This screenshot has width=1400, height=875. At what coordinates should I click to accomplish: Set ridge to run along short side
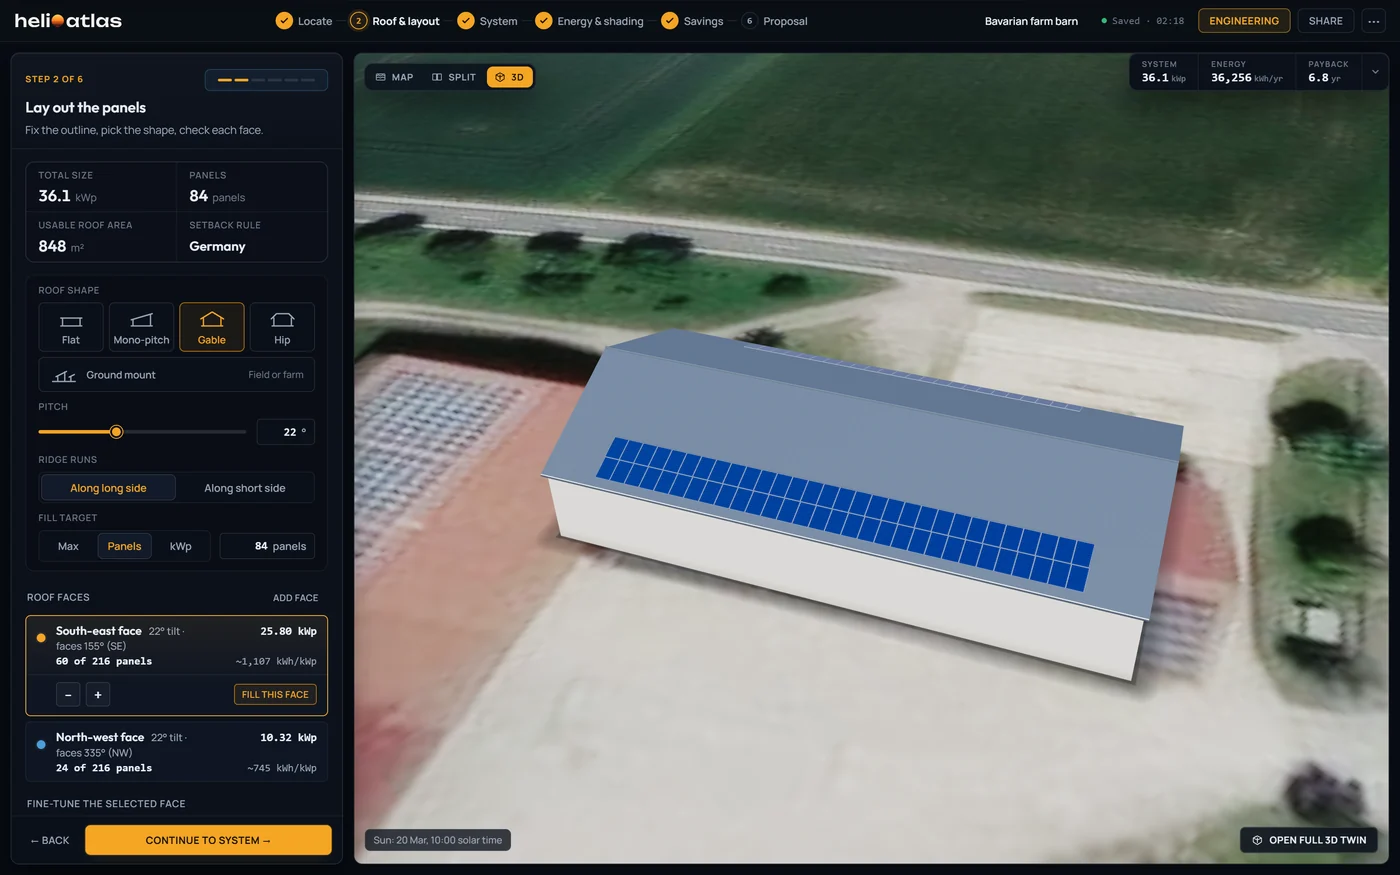[x=245, y=488]
